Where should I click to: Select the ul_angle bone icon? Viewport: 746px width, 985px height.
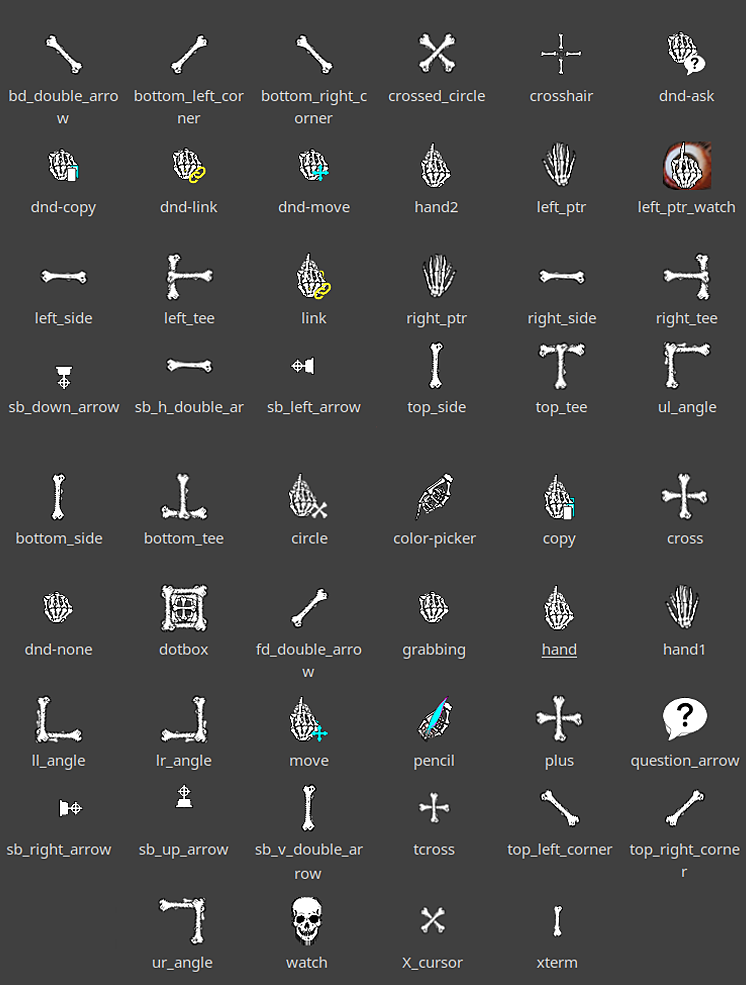(x=687, y=366)
